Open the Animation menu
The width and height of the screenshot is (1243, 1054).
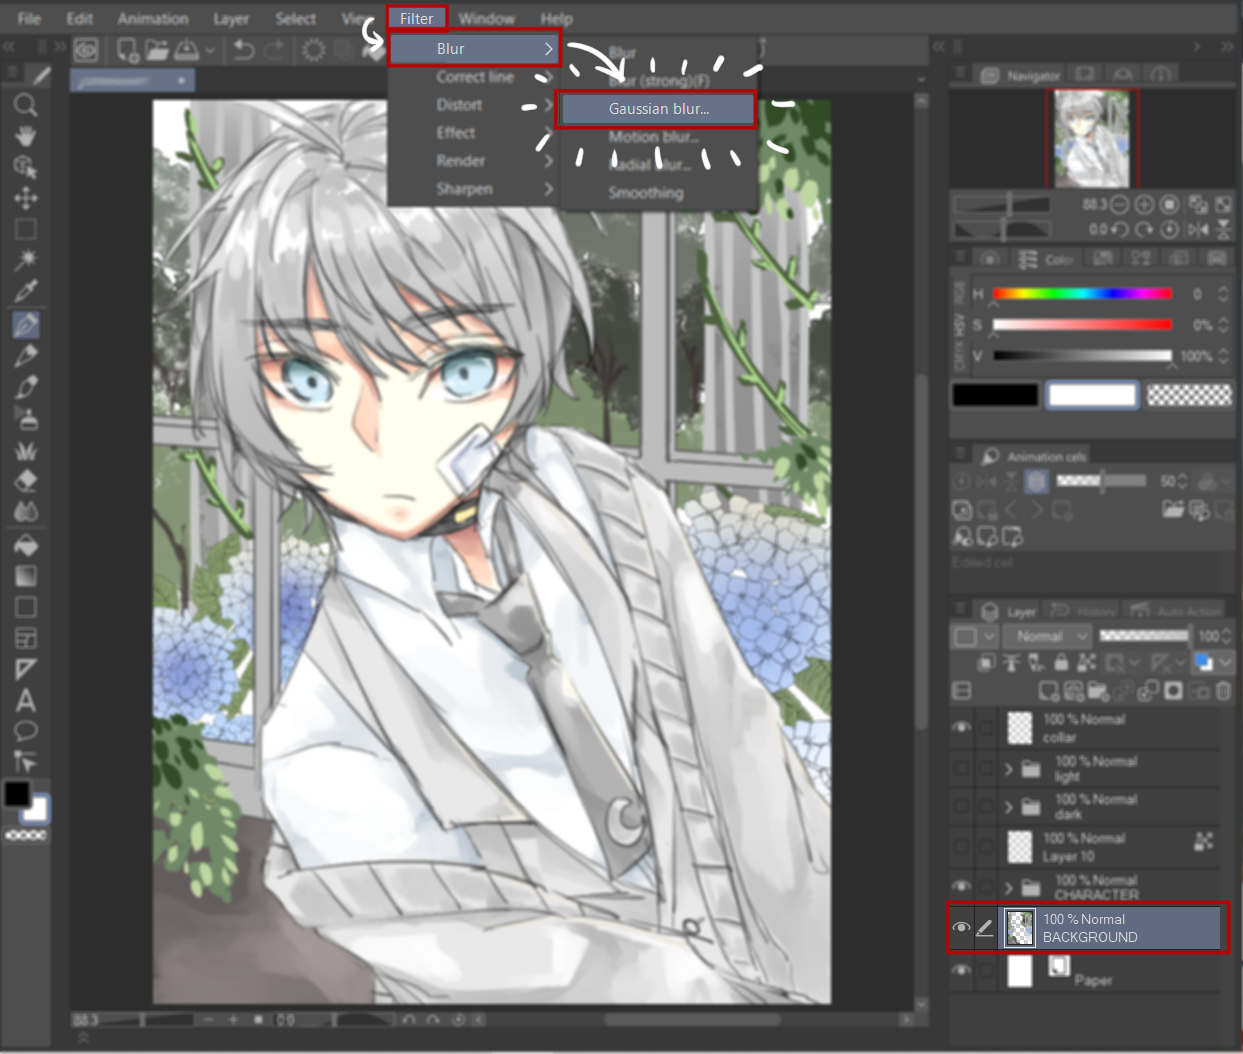pos(153,19)
